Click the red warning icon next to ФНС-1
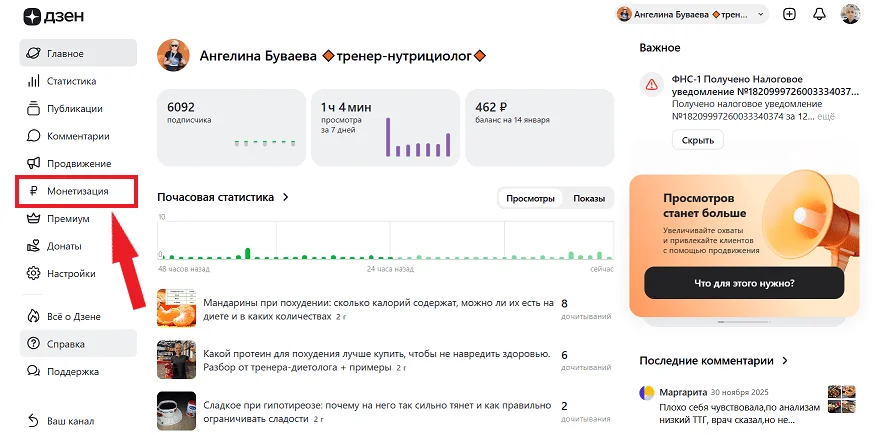The width and height of the screenshot is (883, 435). pyautogui.click(x=652, y=85)
